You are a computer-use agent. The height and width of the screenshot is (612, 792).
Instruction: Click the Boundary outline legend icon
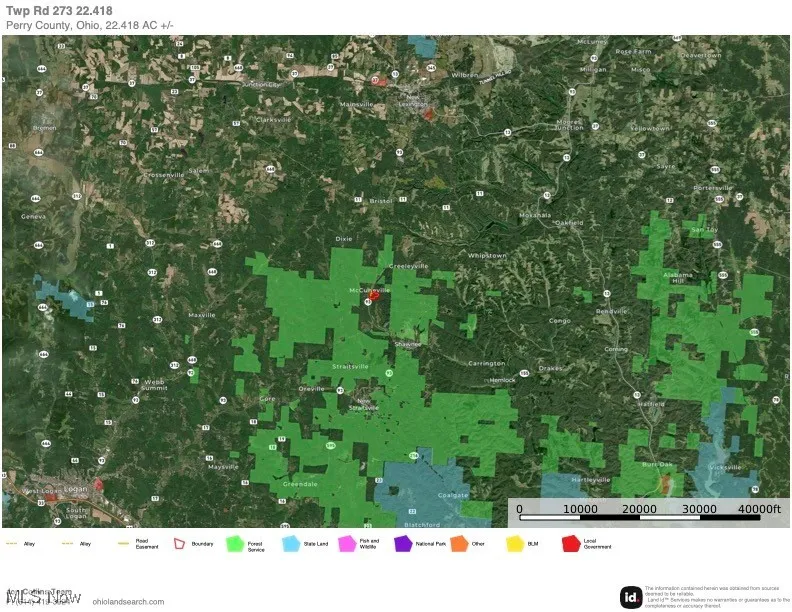[x=180, y=544]
